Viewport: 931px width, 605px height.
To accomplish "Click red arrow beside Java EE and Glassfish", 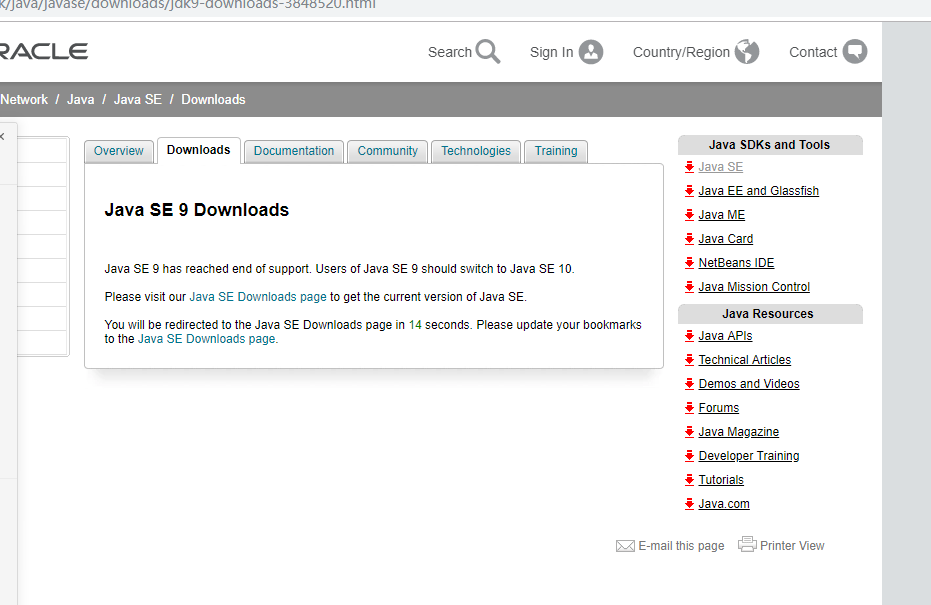I will coord(689,191).
